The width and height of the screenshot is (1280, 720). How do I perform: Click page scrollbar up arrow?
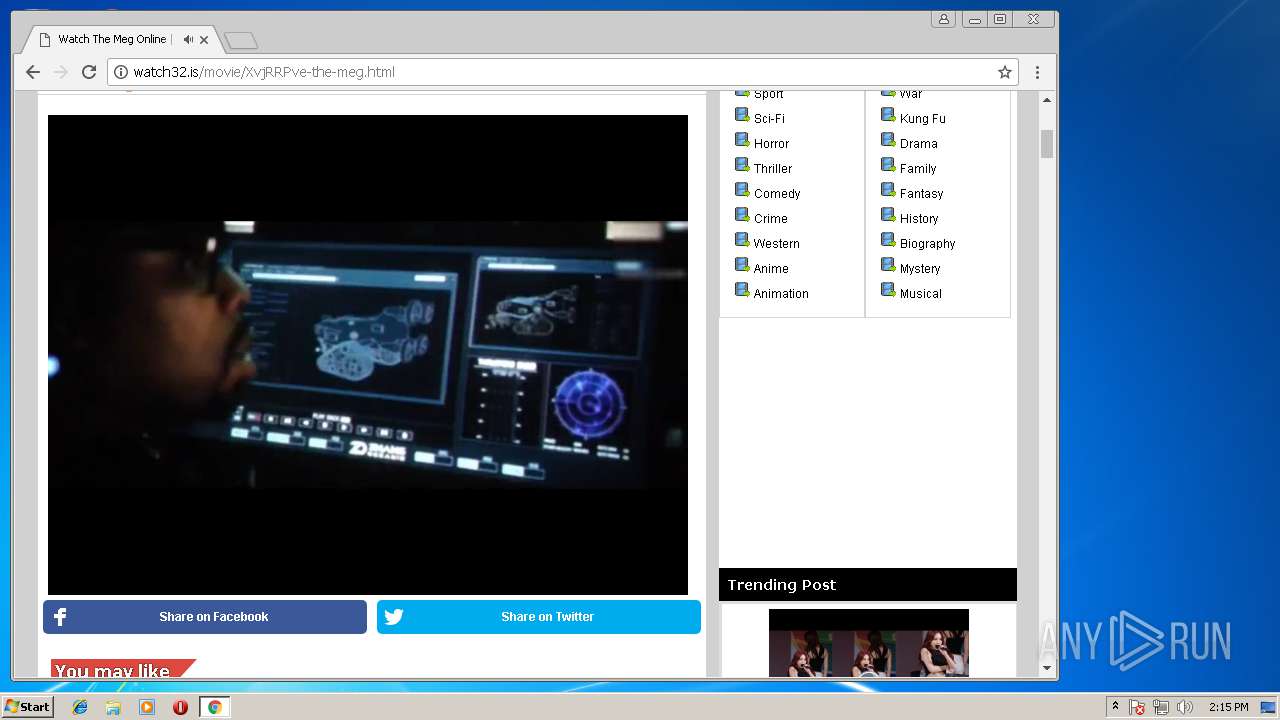[x=1047, y=99]
